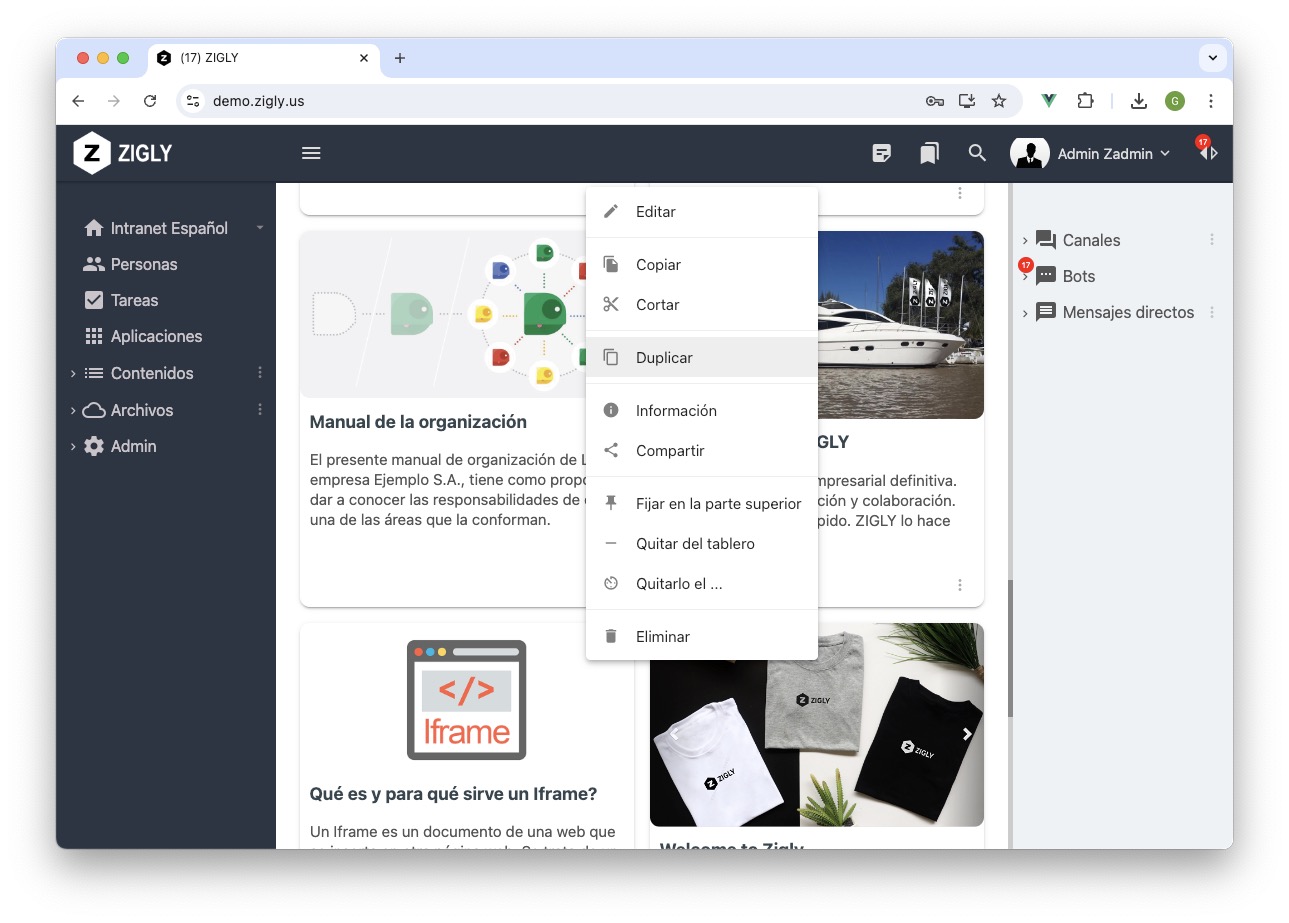The width and height of the screenshot is (1289, 923).
Task: Select the Quitarlo el ... menu entry
Action: pos(702,584)
